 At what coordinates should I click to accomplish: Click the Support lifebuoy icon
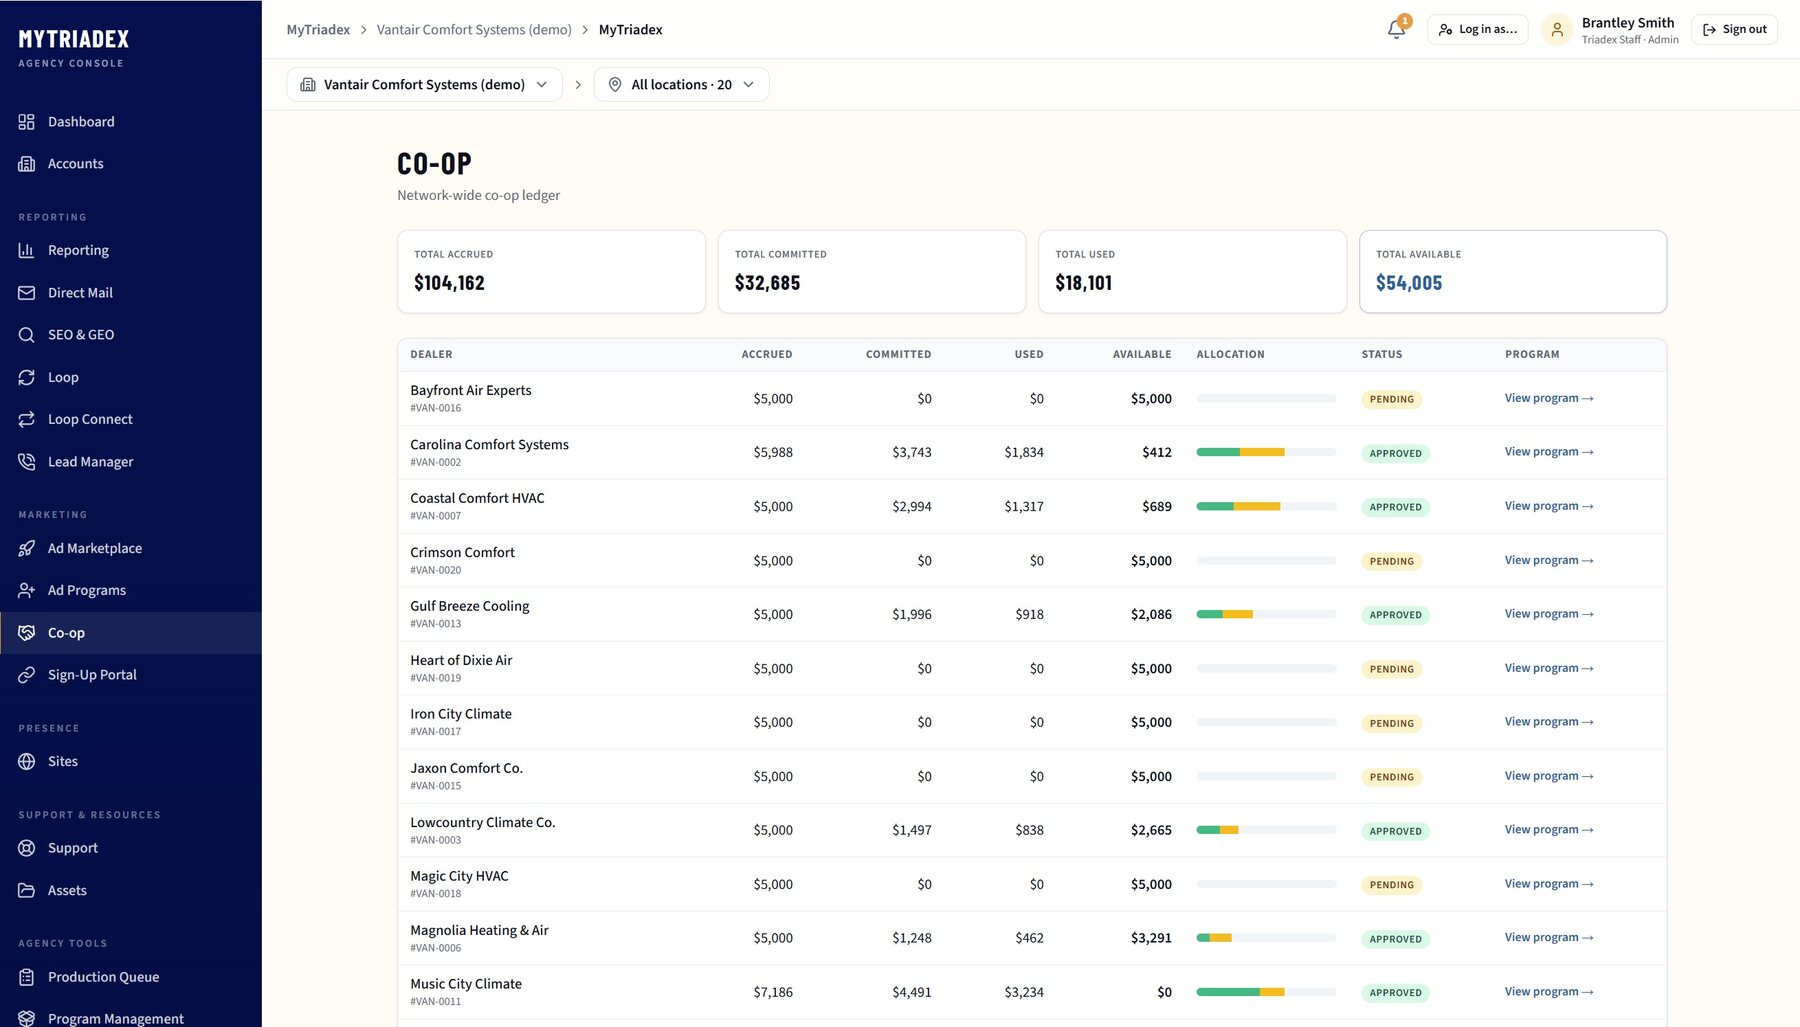pyautogui.click(x=27, y=848)
